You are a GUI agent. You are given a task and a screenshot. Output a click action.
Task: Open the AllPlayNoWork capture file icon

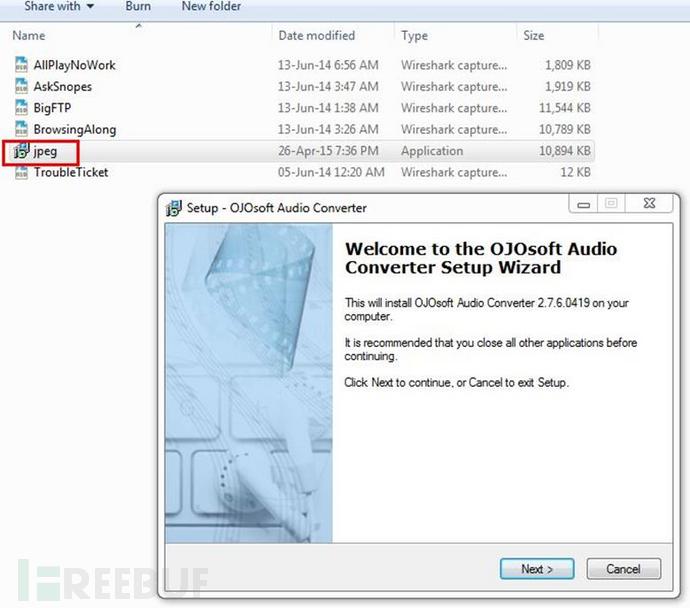pyautogui.click(x=21, y=65)
